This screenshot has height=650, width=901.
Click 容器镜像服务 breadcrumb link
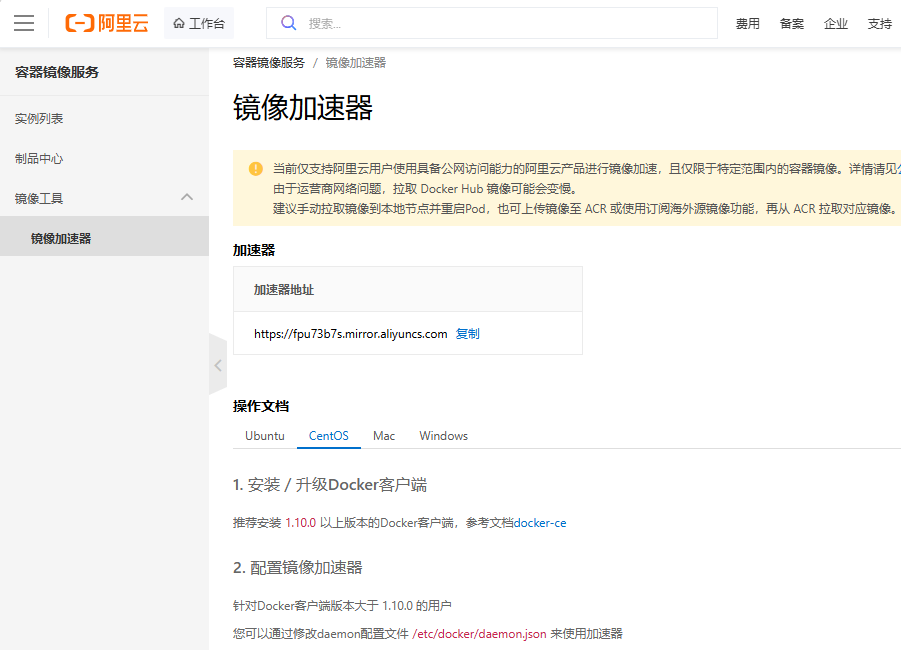pos(269,62)
